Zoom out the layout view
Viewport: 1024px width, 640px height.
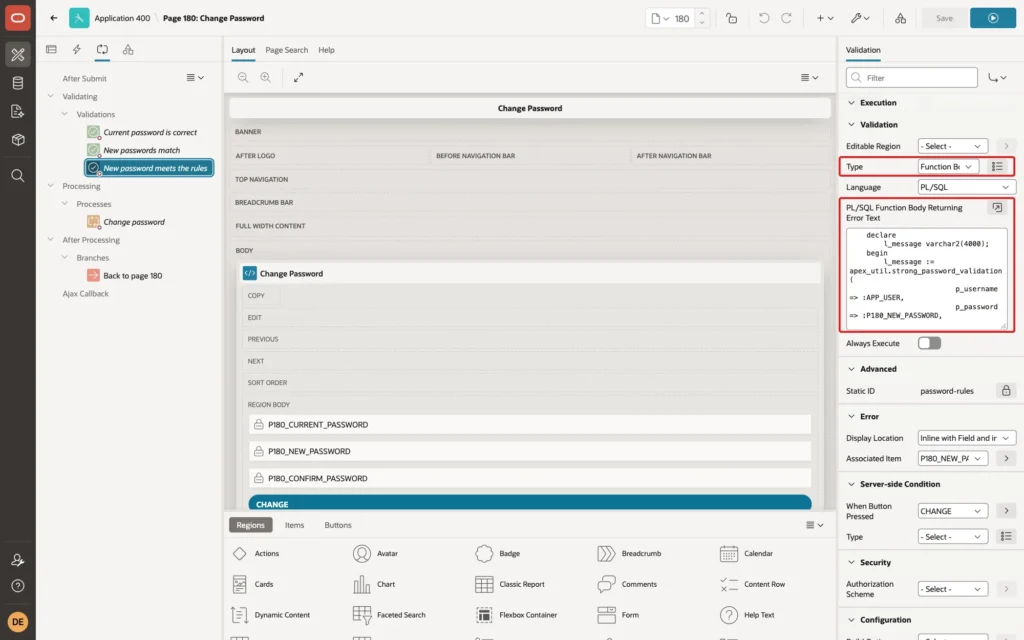pyautogui.click(x=243, y=77)
